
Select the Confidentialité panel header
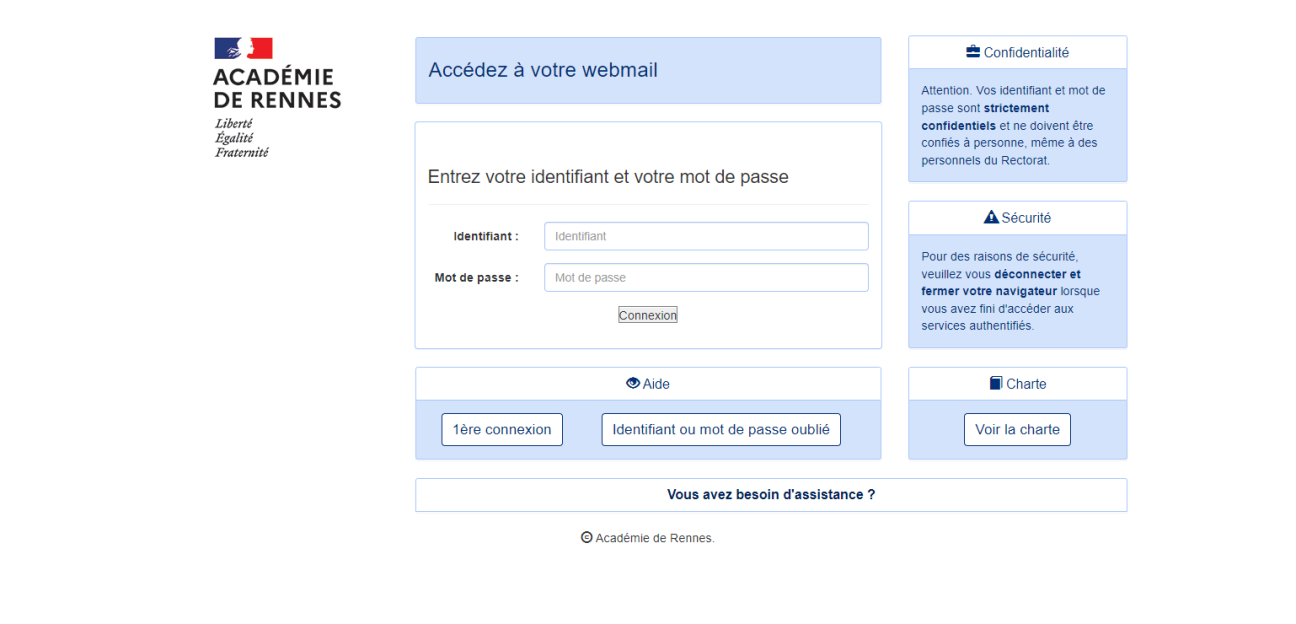point(1017,51)
